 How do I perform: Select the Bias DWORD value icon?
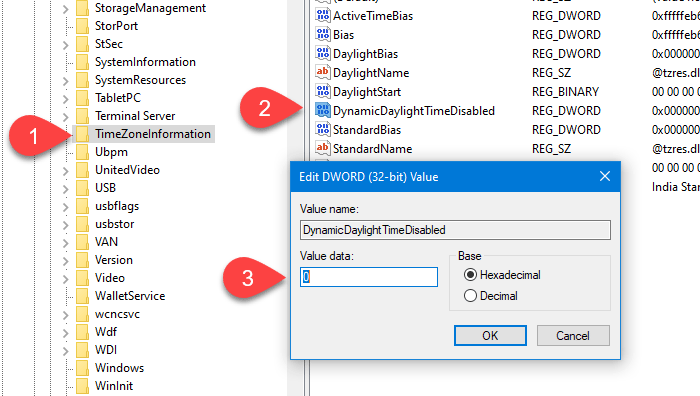[322, 34]
